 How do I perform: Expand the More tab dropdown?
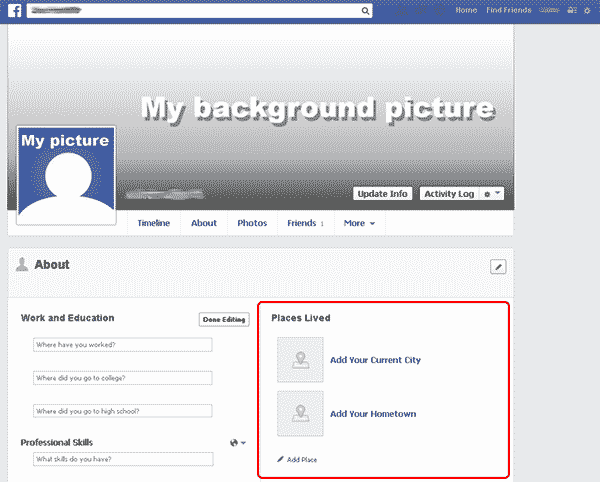359,223
